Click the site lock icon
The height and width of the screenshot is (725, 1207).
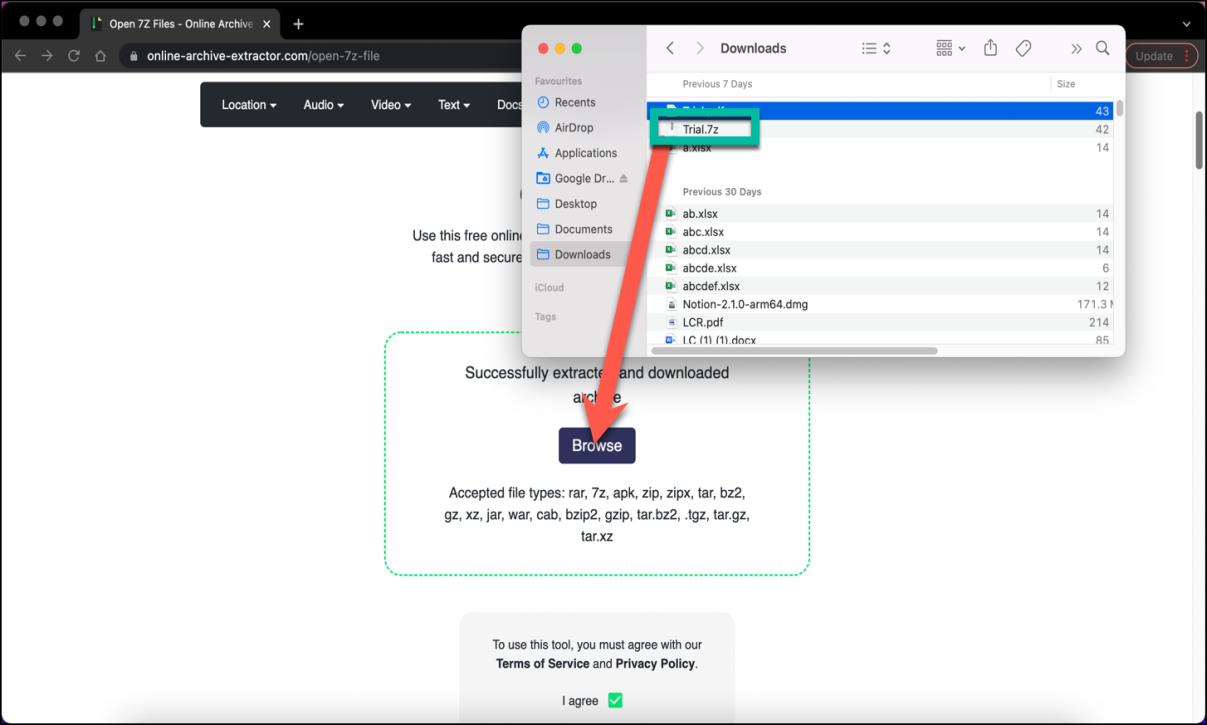coord(133,56)
